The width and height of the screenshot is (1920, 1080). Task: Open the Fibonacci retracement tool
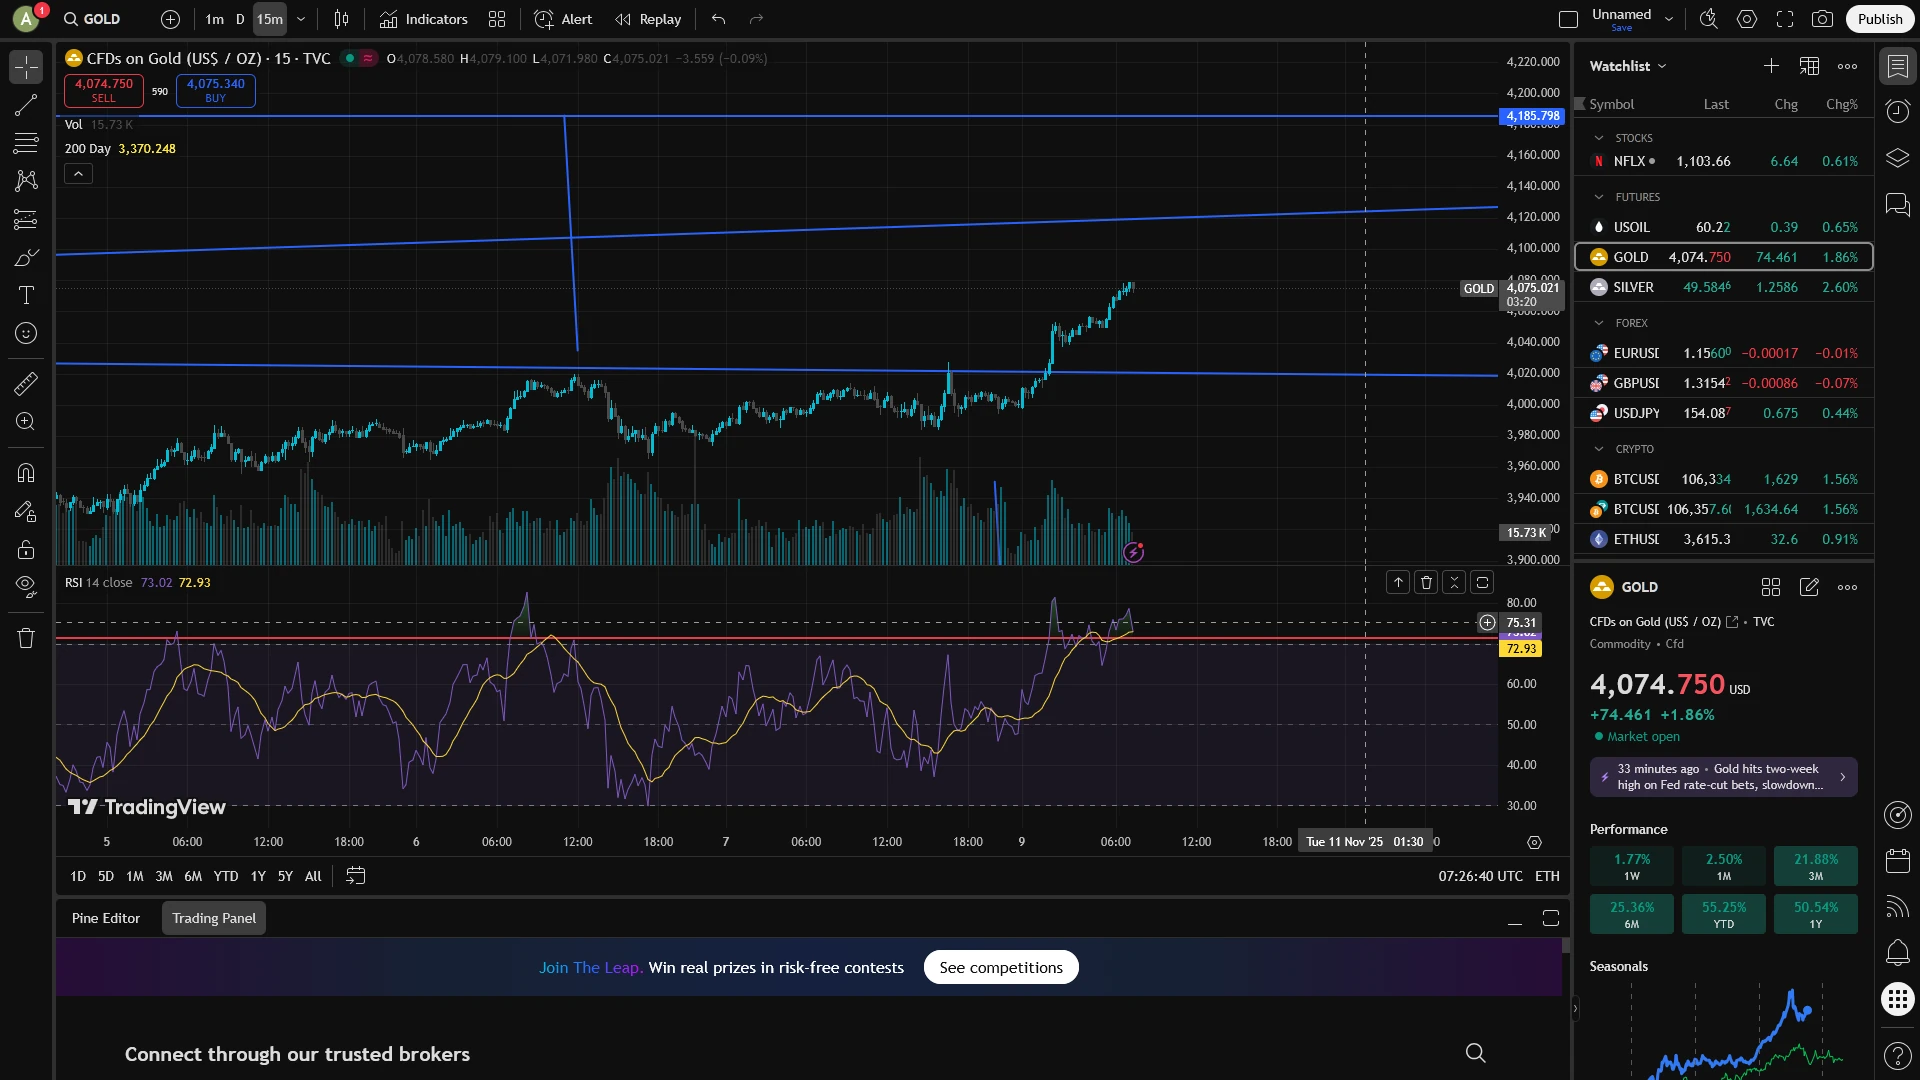(26, 143)
